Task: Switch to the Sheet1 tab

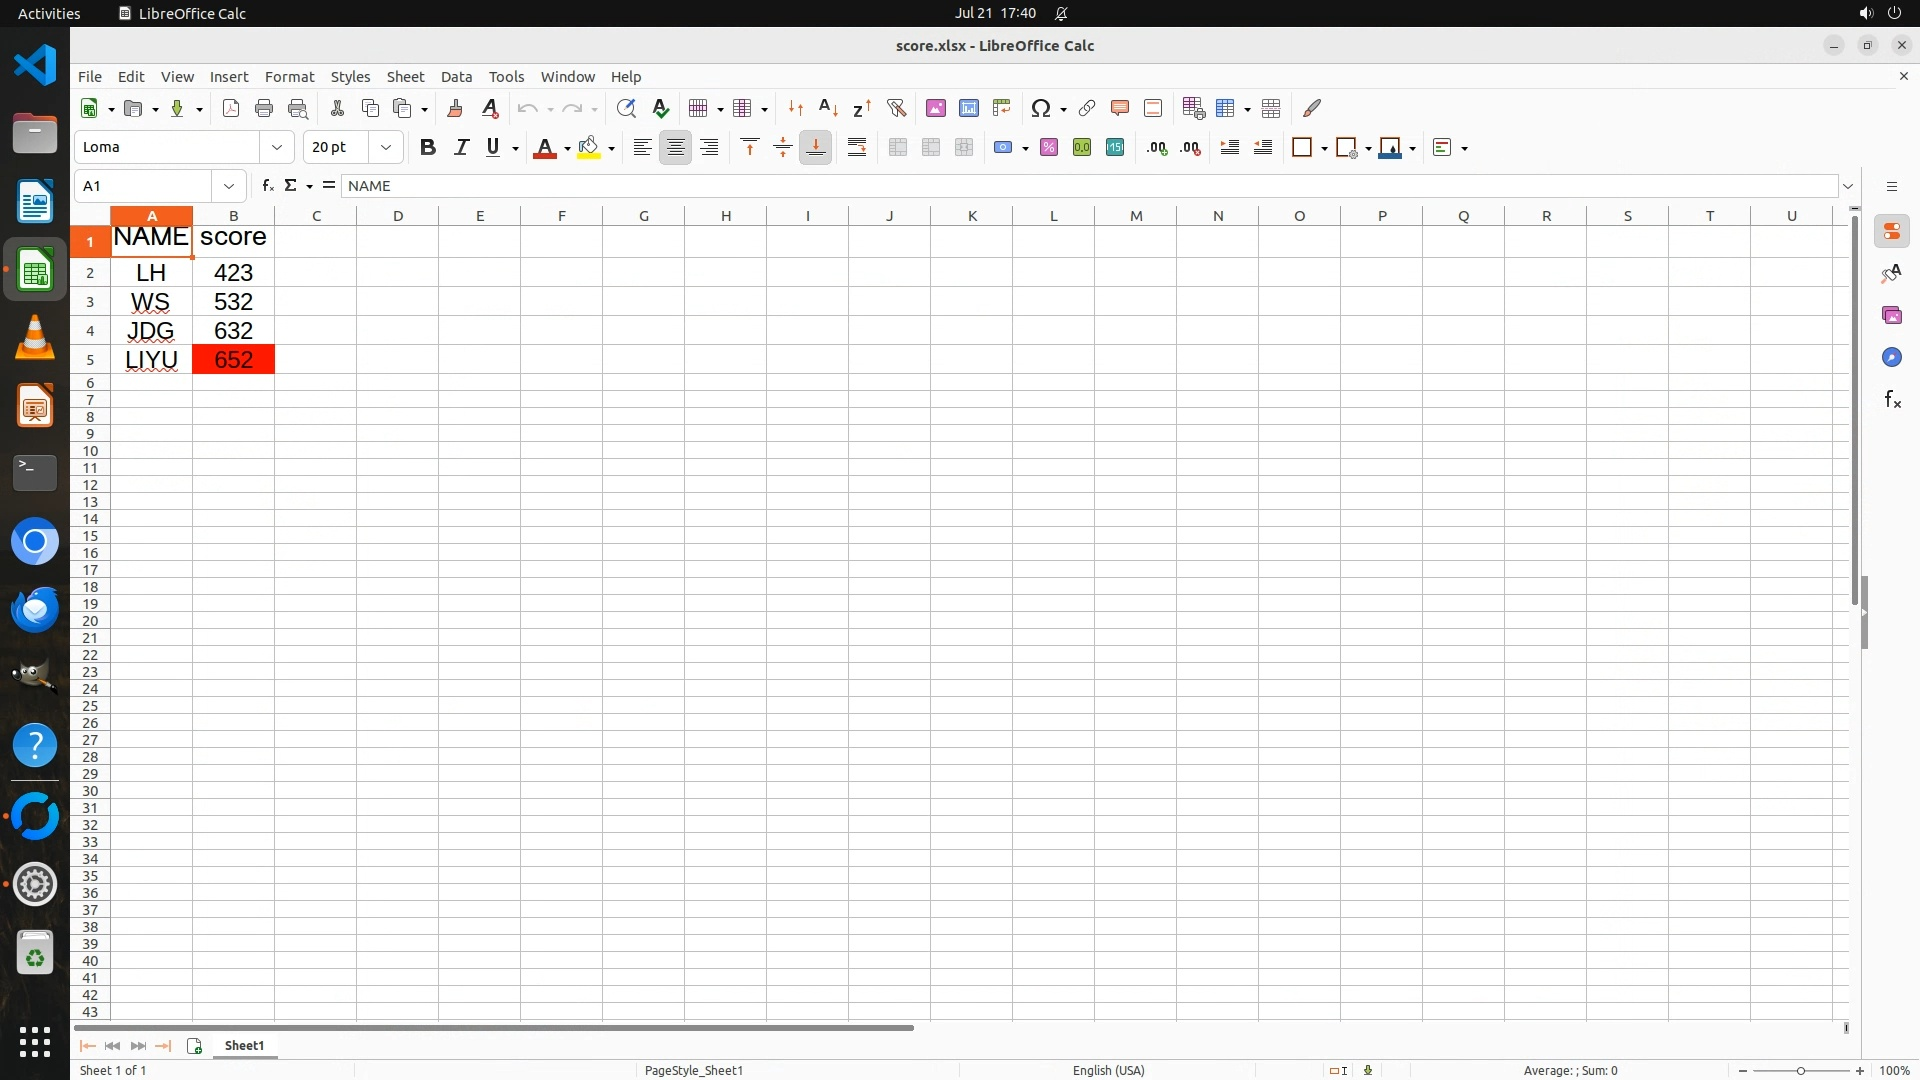Action: (x=244, y=1046)
